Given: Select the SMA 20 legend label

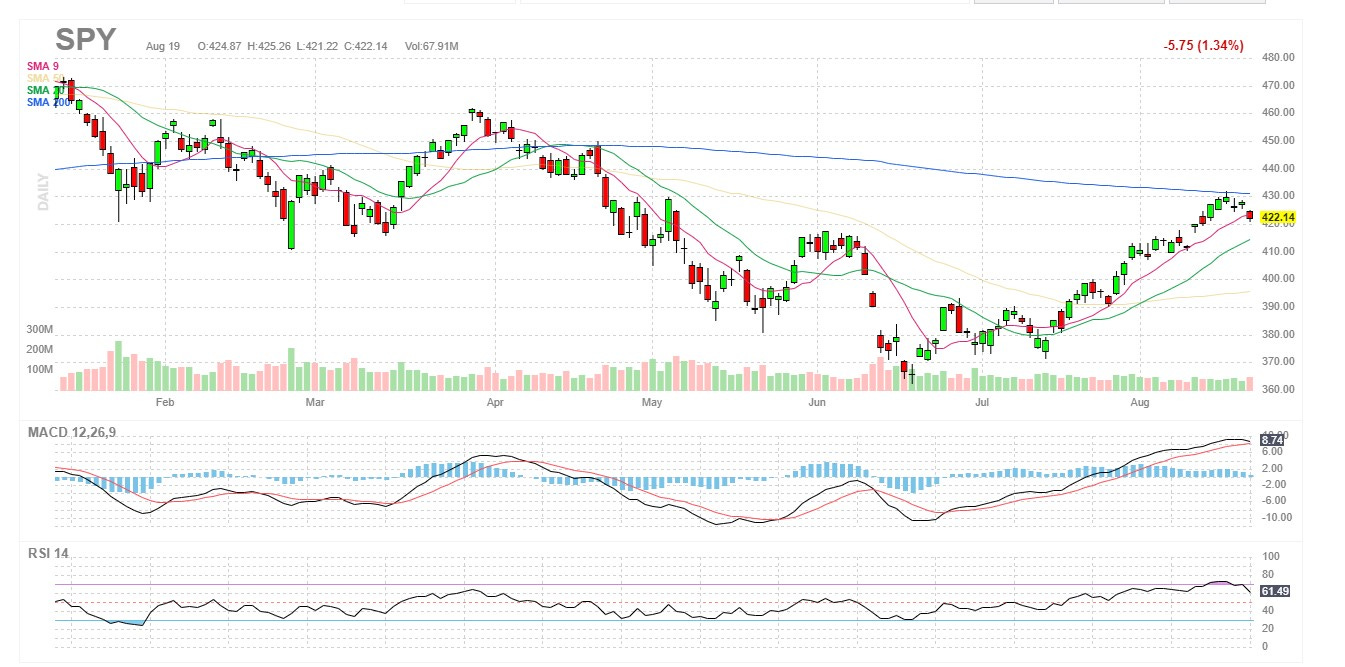Looking at the screenshot, I should pyautogui.click(x=44, y=90).
